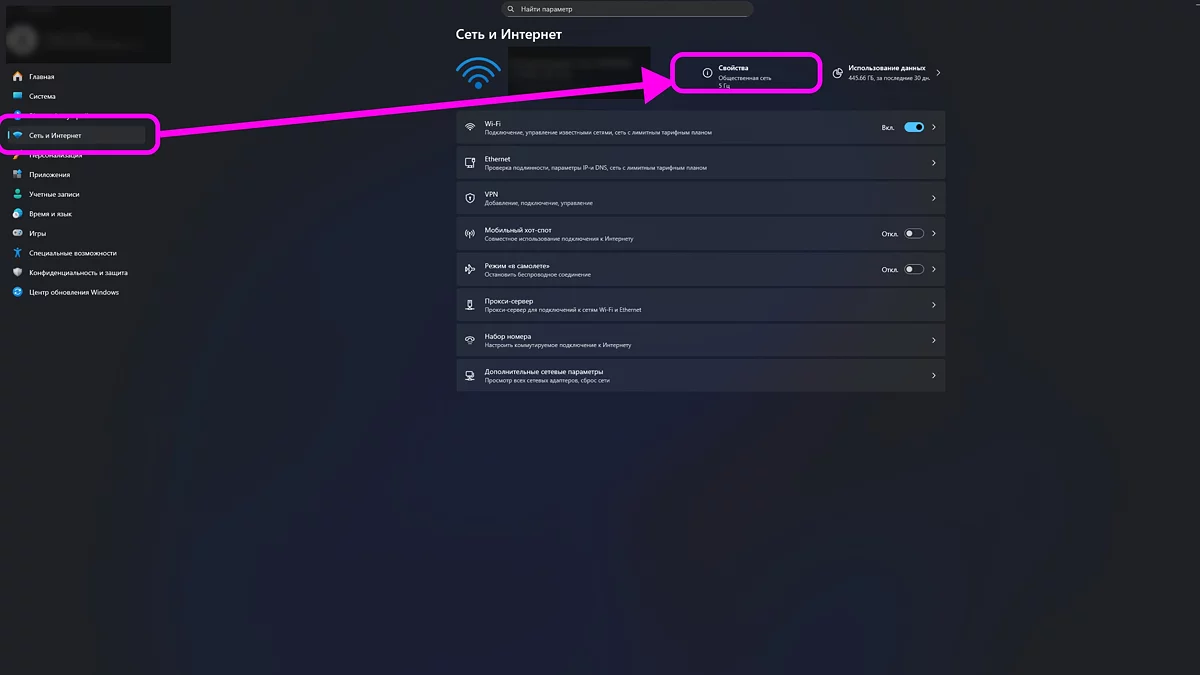Click the Wi-Fi row signal icon
1200x675 pixels.
point(470,127)
